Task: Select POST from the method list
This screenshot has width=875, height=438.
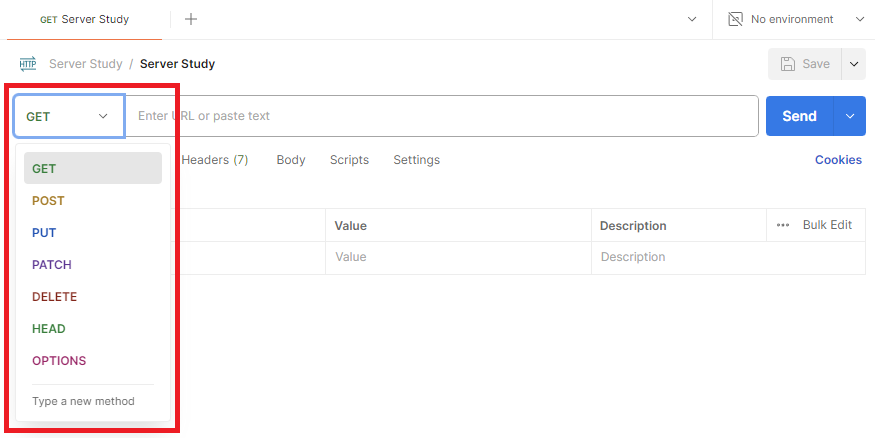Action: tap(48, 201)
